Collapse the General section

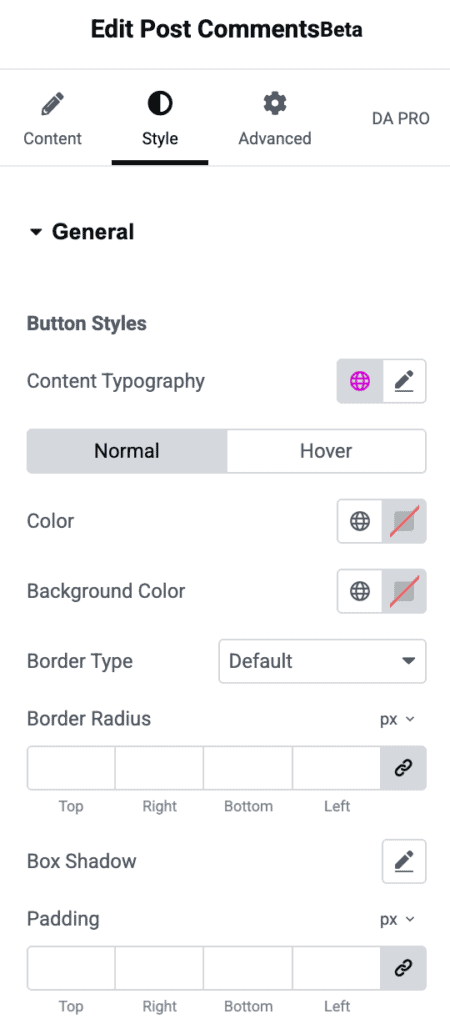82,232
